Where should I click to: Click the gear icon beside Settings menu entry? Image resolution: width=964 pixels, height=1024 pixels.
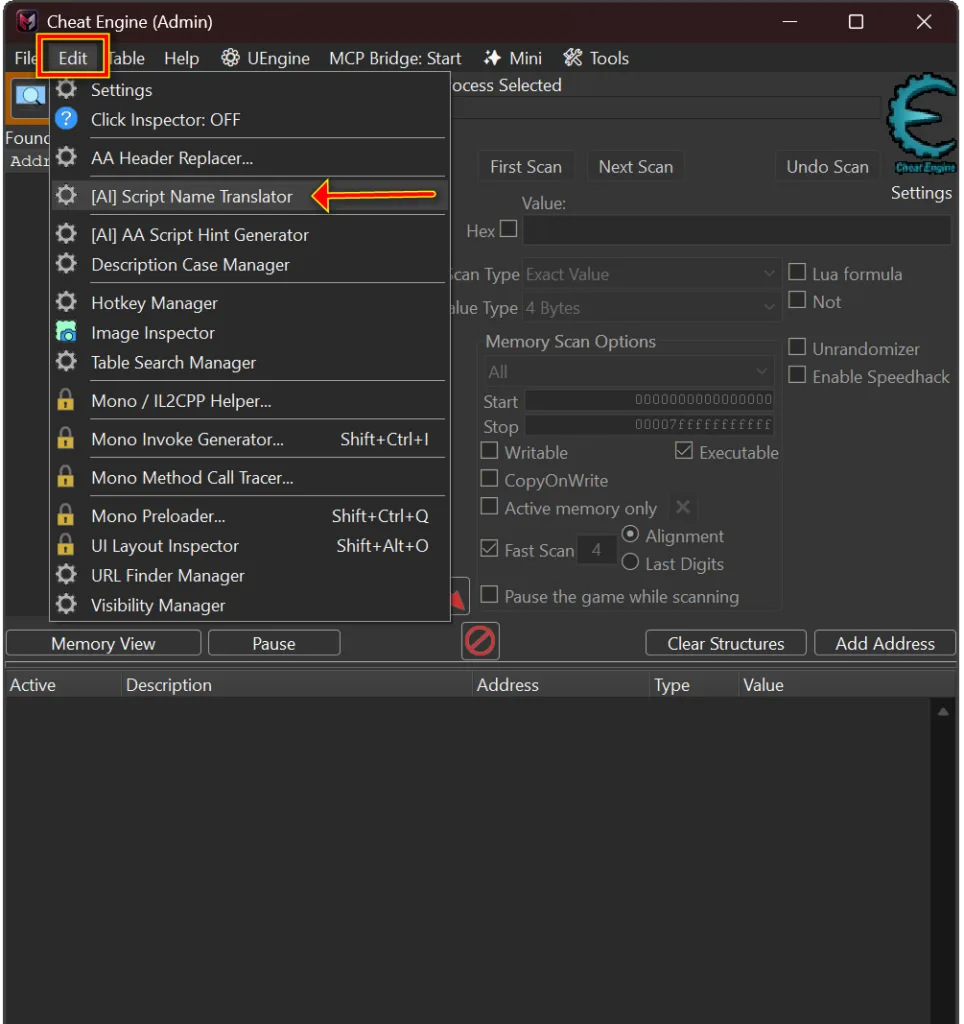(66, 89)
